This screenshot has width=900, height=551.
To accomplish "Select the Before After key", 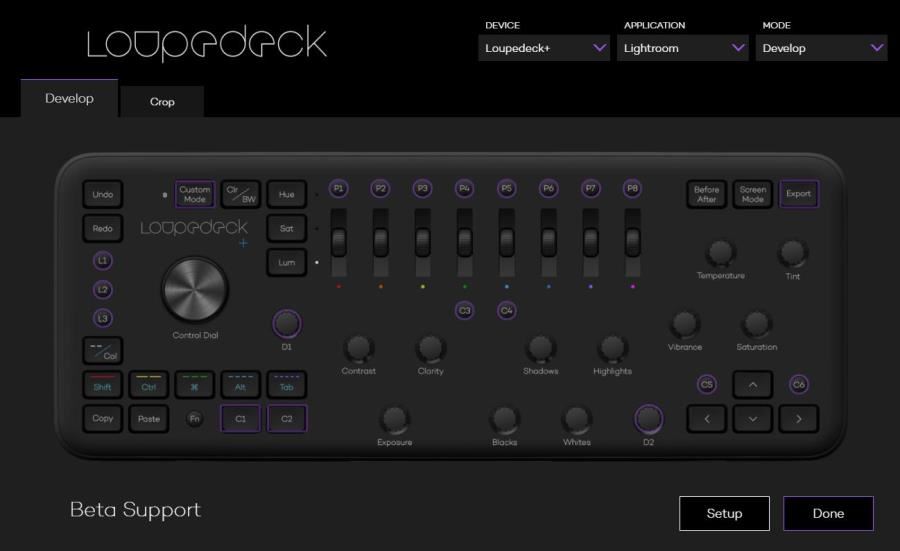I will point(707,195).
